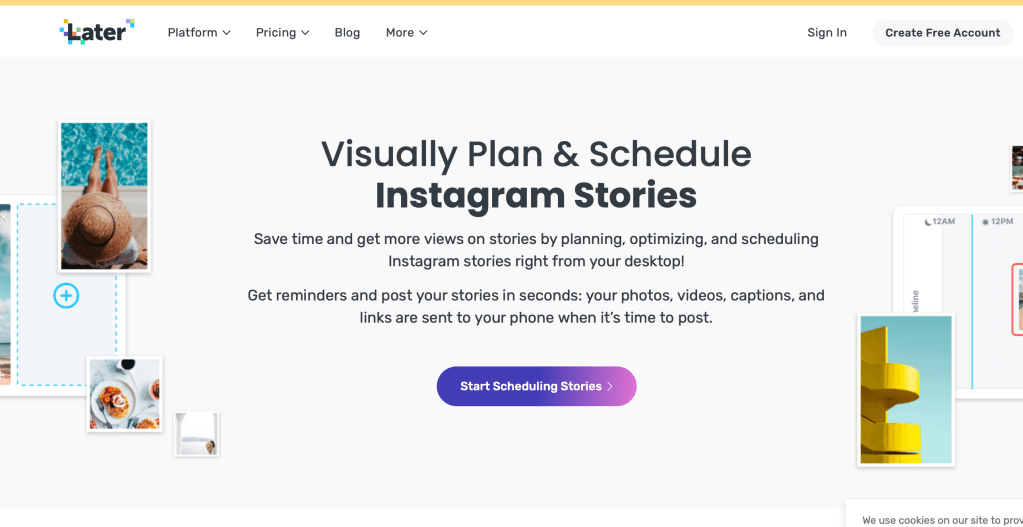Select the food plate photo

pyautogui.click(x=124, y=394)
